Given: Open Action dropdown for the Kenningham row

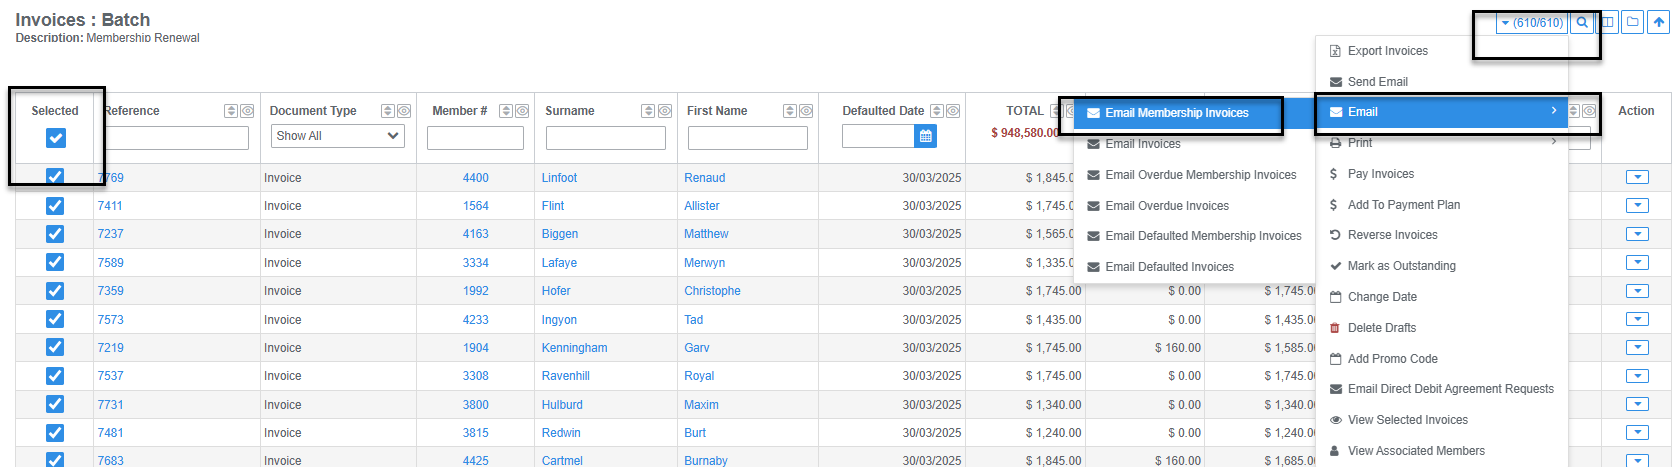Looking at the screenshot, I should (1637, 348).
